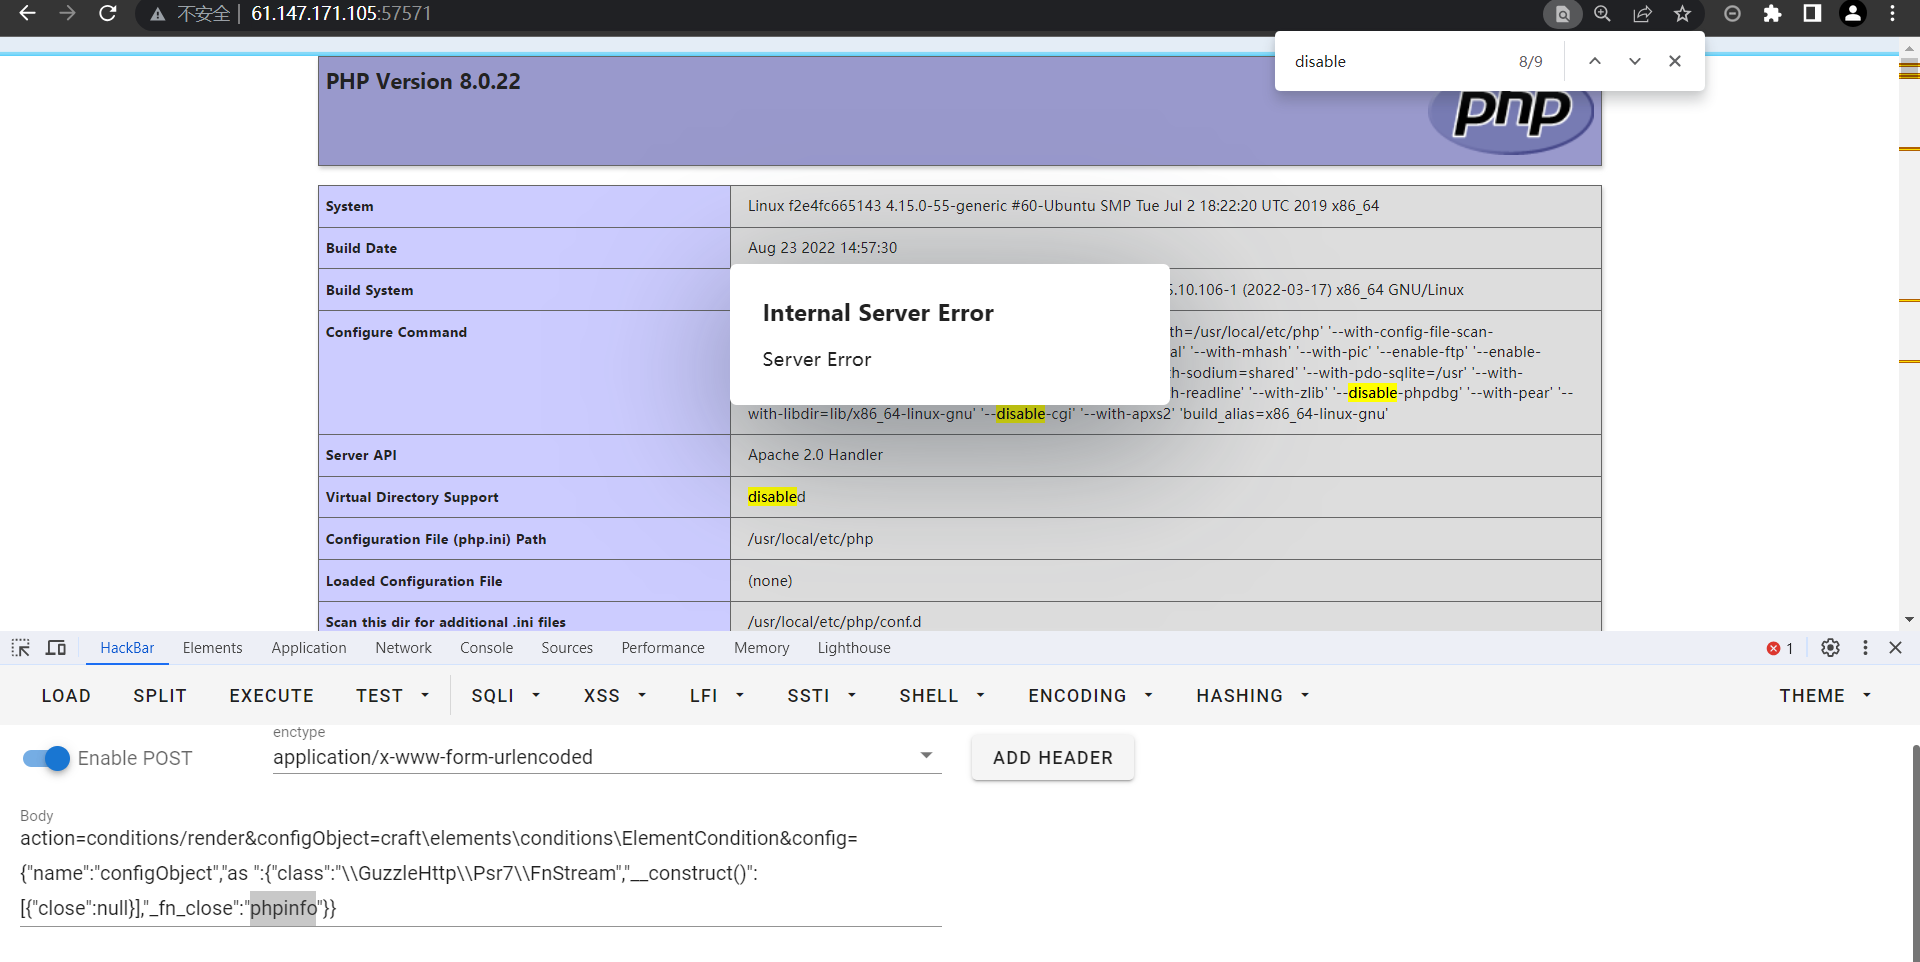The width and height of the screenshot is (1920, 962).
Task: Expand the SSTI dropdown
Action: click(x=822, y=696)
